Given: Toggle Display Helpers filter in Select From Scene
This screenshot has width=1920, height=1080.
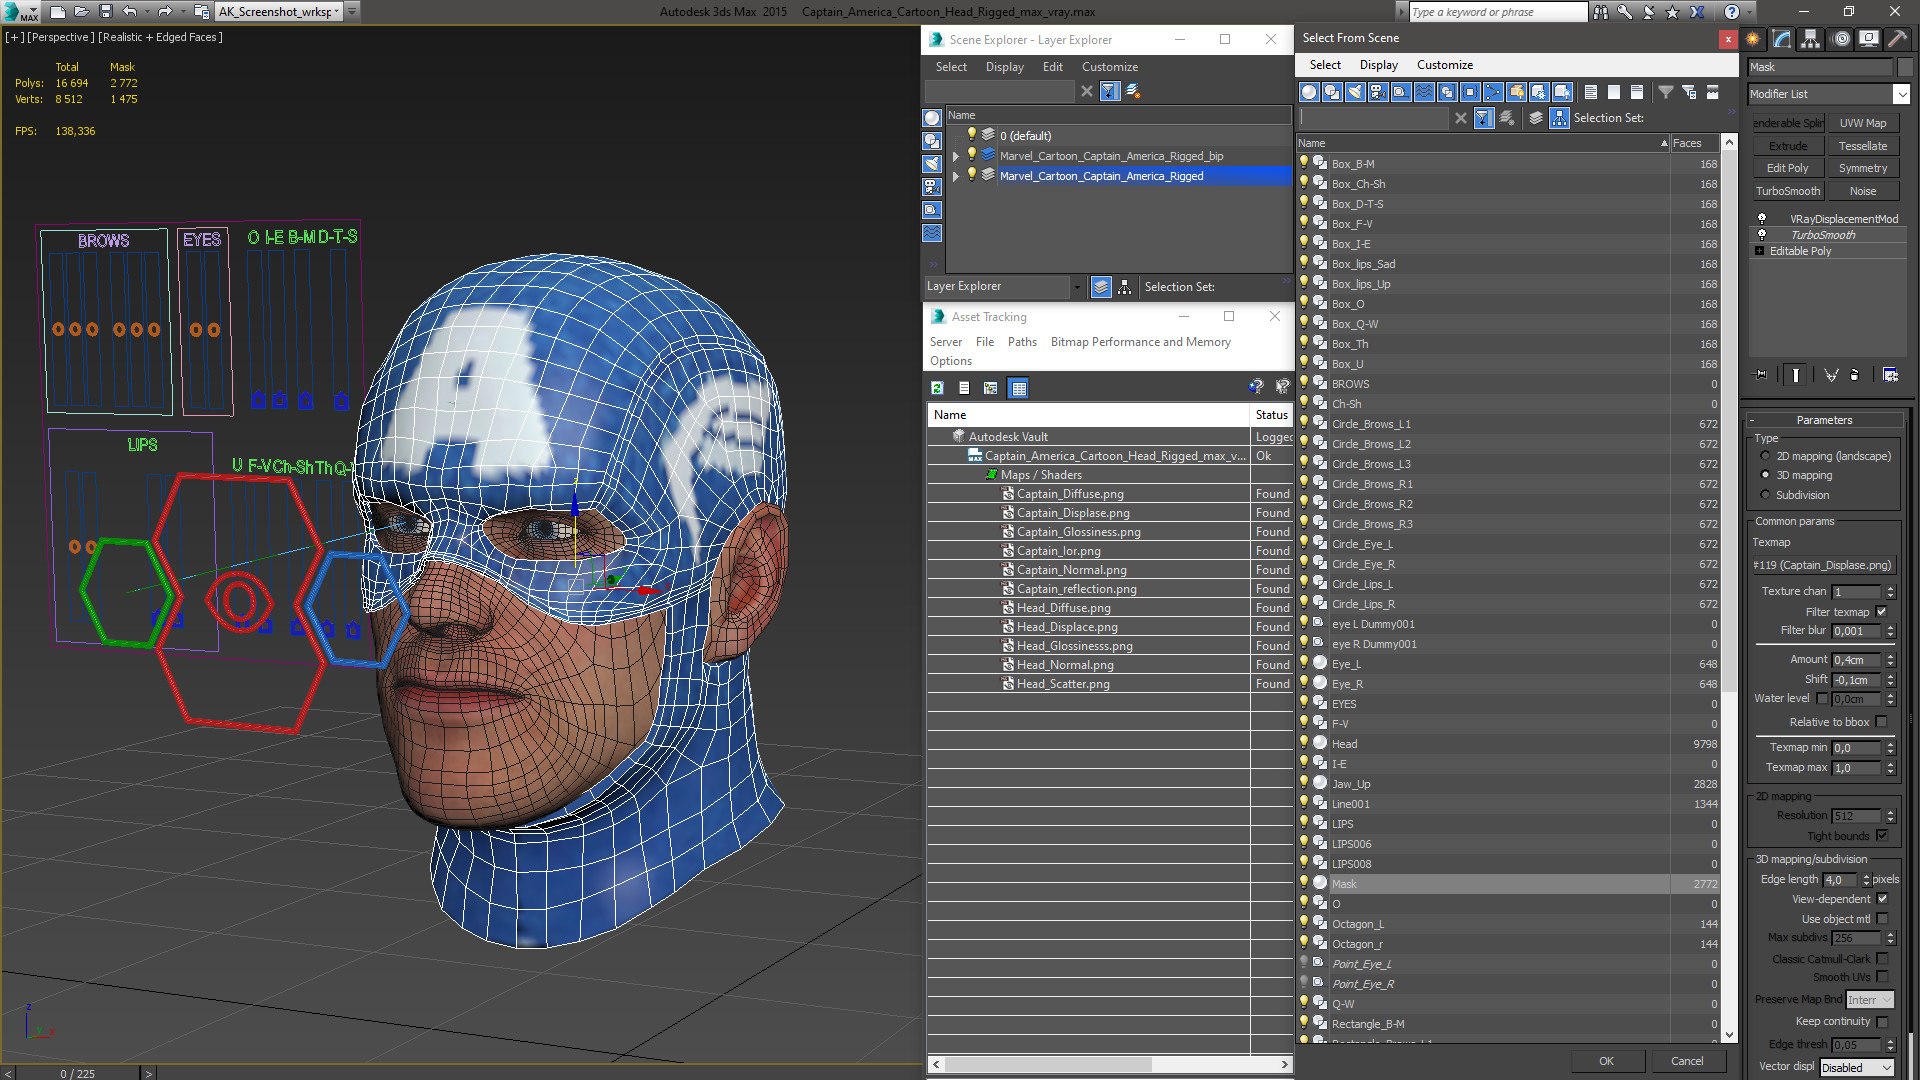Looking at the screenshot, I should (1401, 92).
